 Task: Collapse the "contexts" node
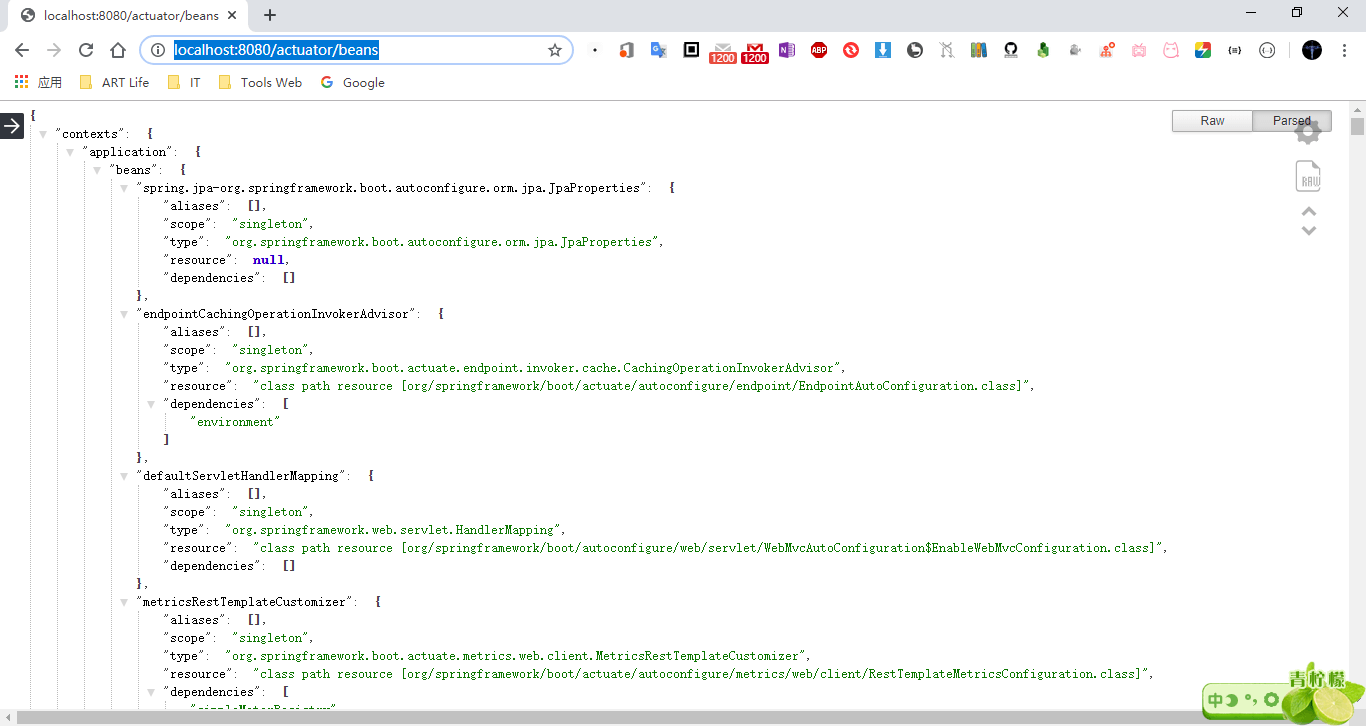click(44, 134)
